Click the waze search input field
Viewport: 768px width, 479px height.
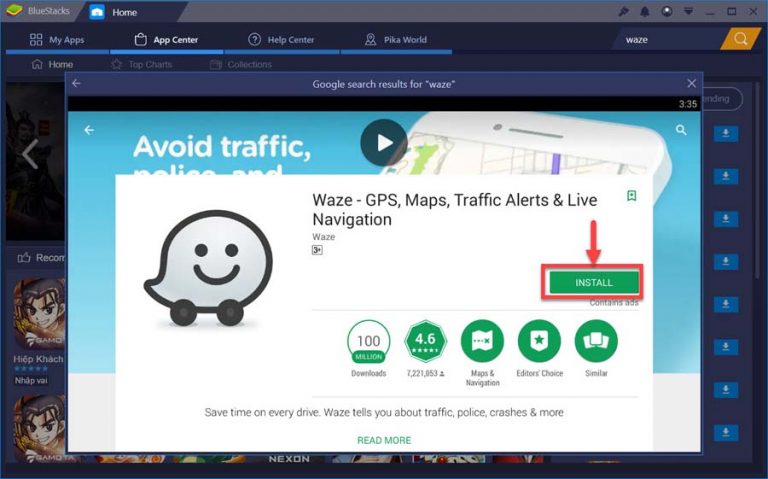tap(669, 40)
